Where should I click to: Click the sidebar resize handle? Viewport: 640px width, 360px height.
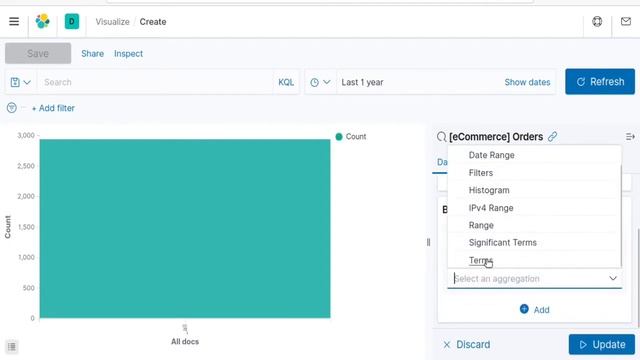pos(428,242)
